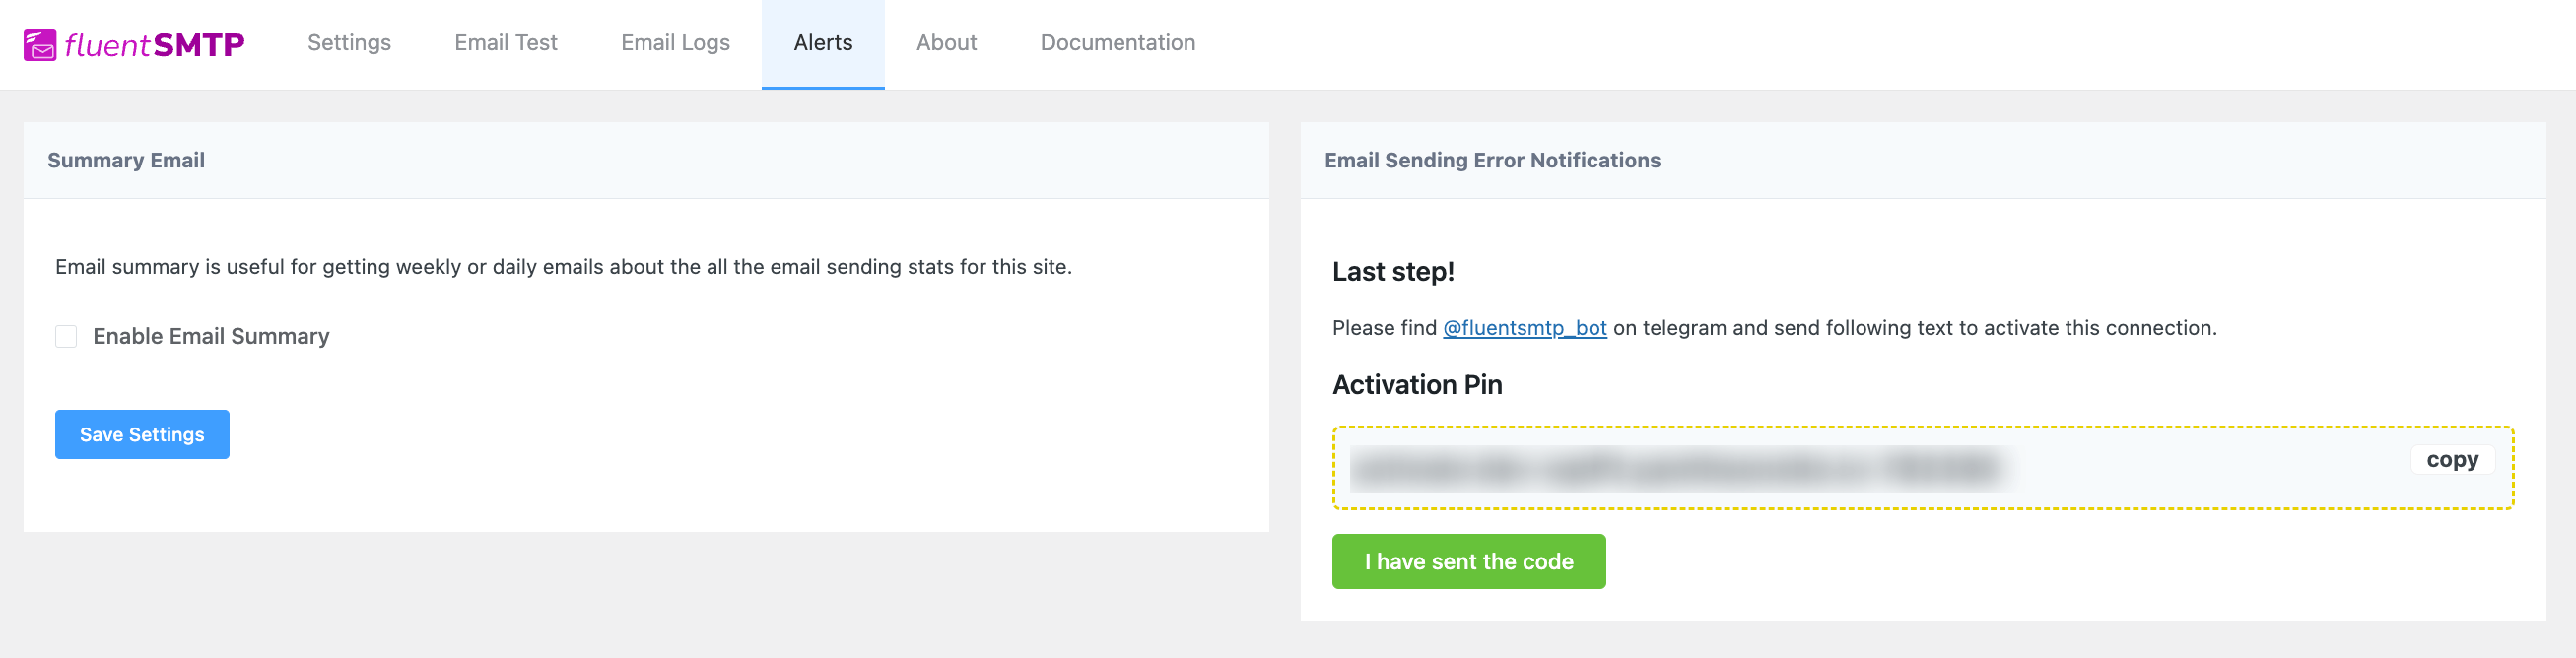Copy the activation pin

[x=2452, y=460]
